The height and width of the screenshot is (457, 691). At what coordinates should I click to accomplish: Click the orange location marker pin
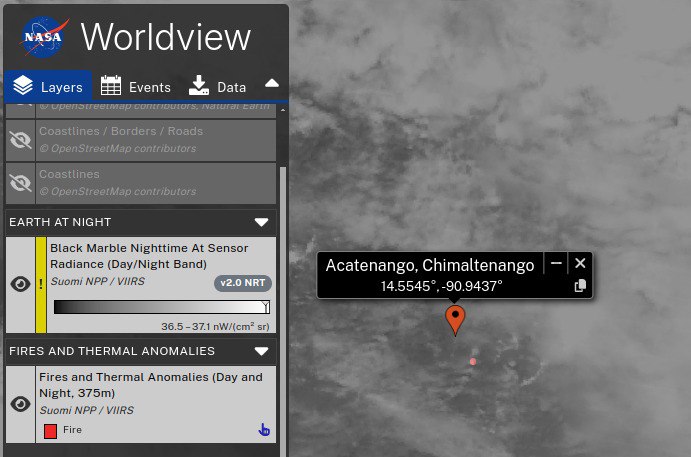pos(455,319)
